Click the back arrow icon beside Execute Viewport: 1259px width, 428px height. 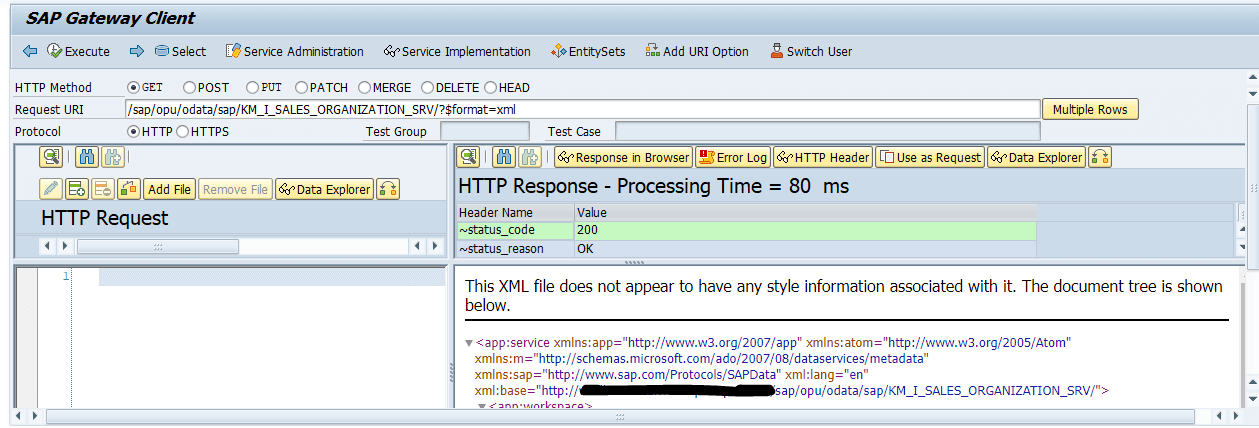tap(29, 51)
